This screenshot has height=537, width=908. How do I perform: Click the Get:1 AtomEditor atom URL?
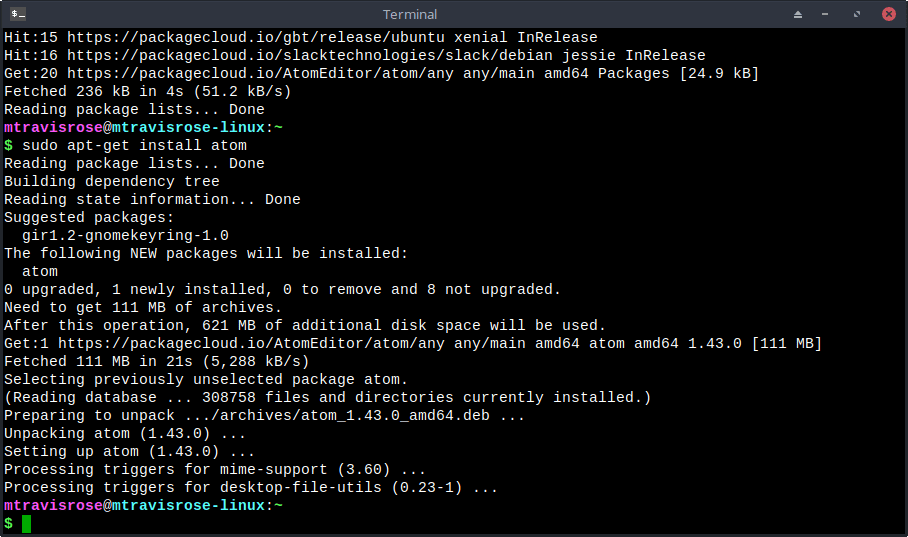251,344
